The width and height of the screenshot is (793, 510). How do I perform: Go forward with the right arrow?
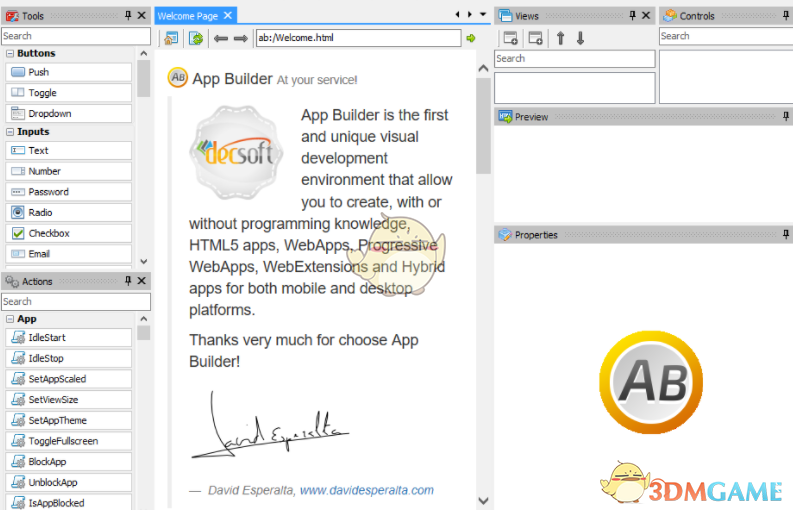pyautogui.click(x=241, y=38)
